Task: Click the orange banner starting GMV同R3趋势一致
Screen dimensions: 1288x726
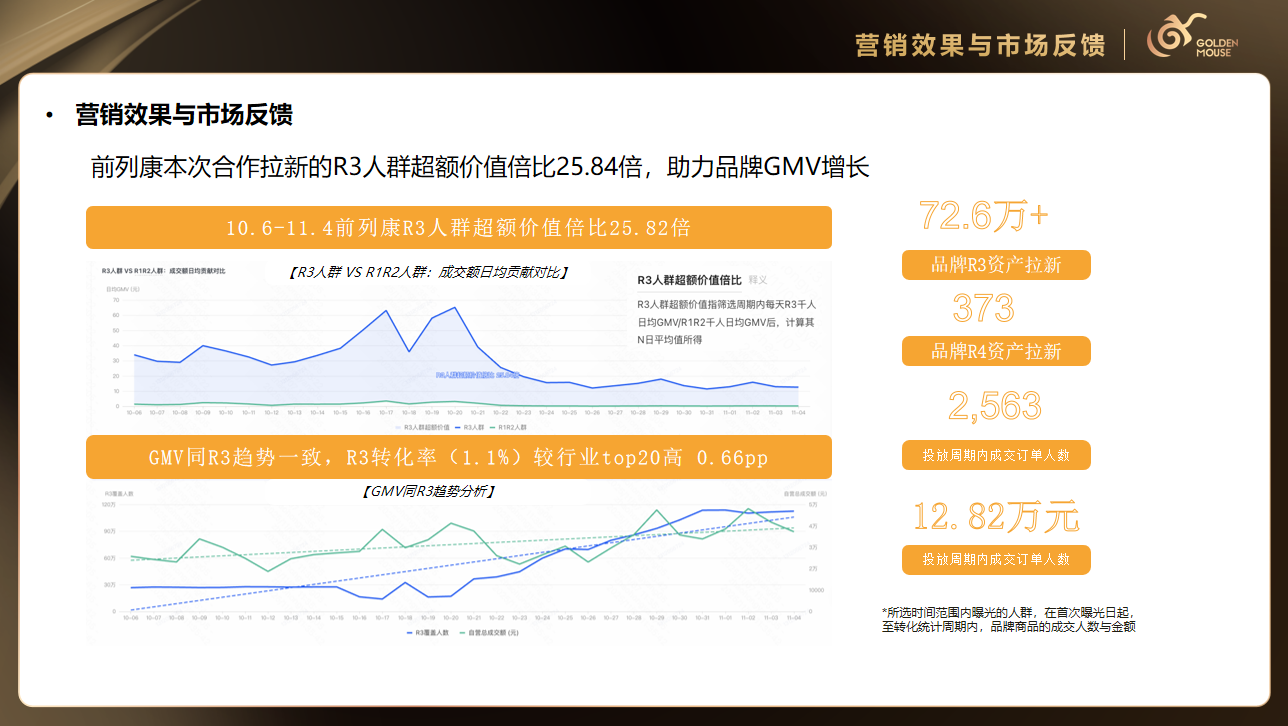Action: (x=459, y=457)
